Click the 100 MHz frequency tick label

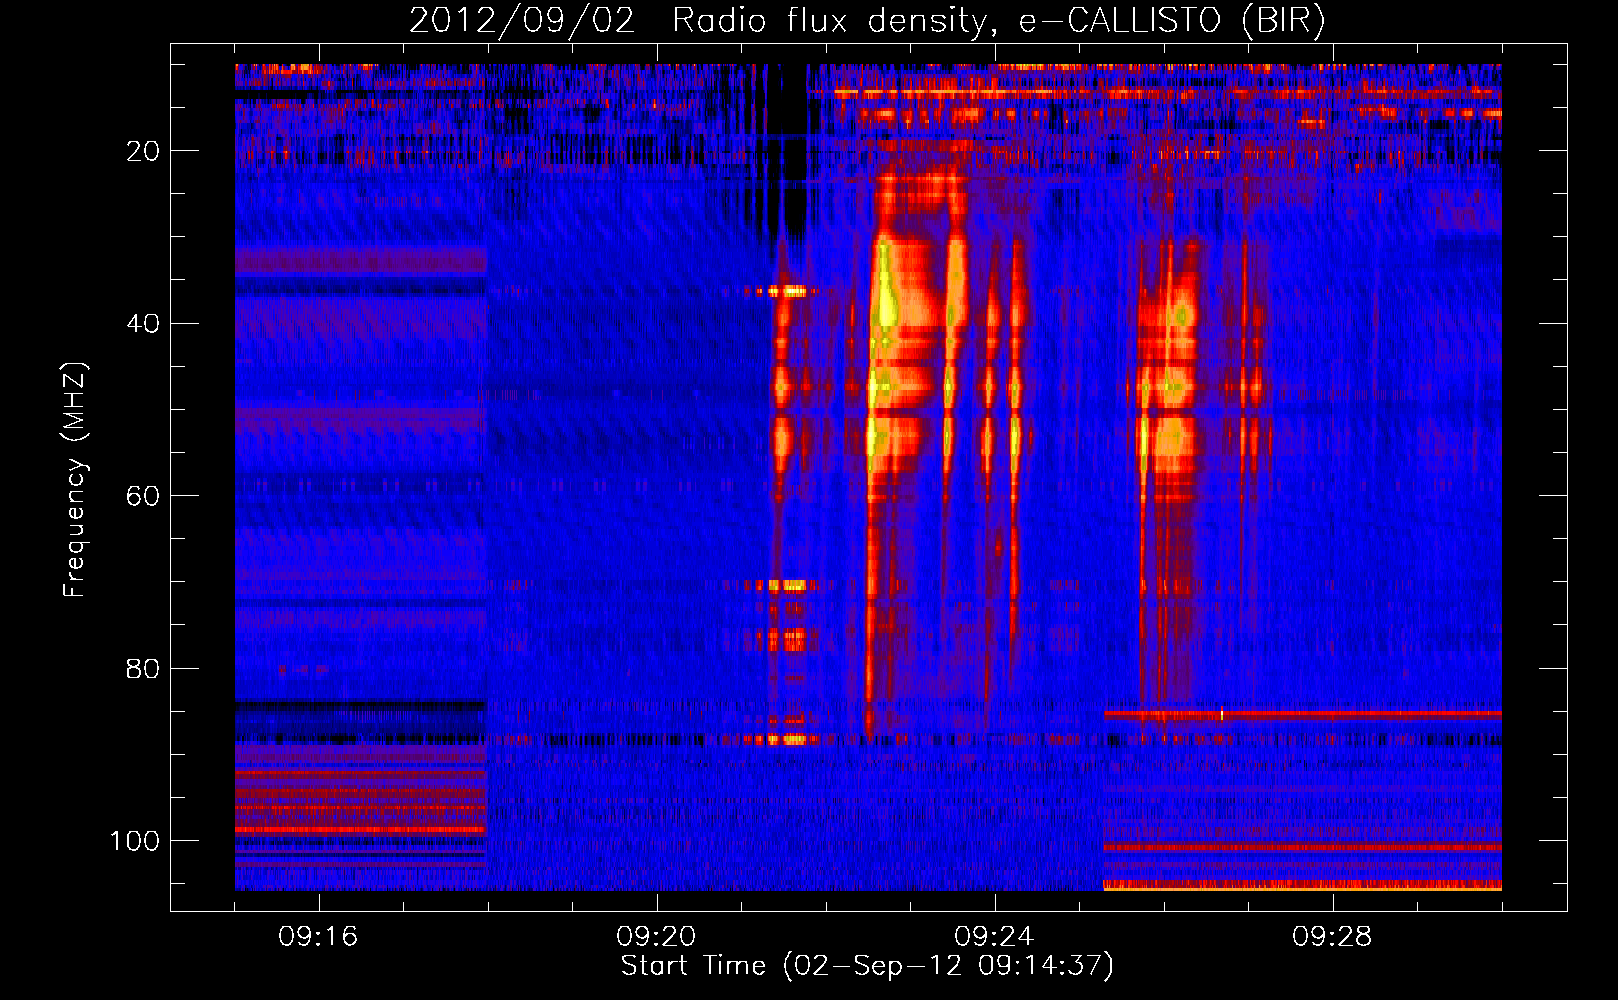click(135, 841)
